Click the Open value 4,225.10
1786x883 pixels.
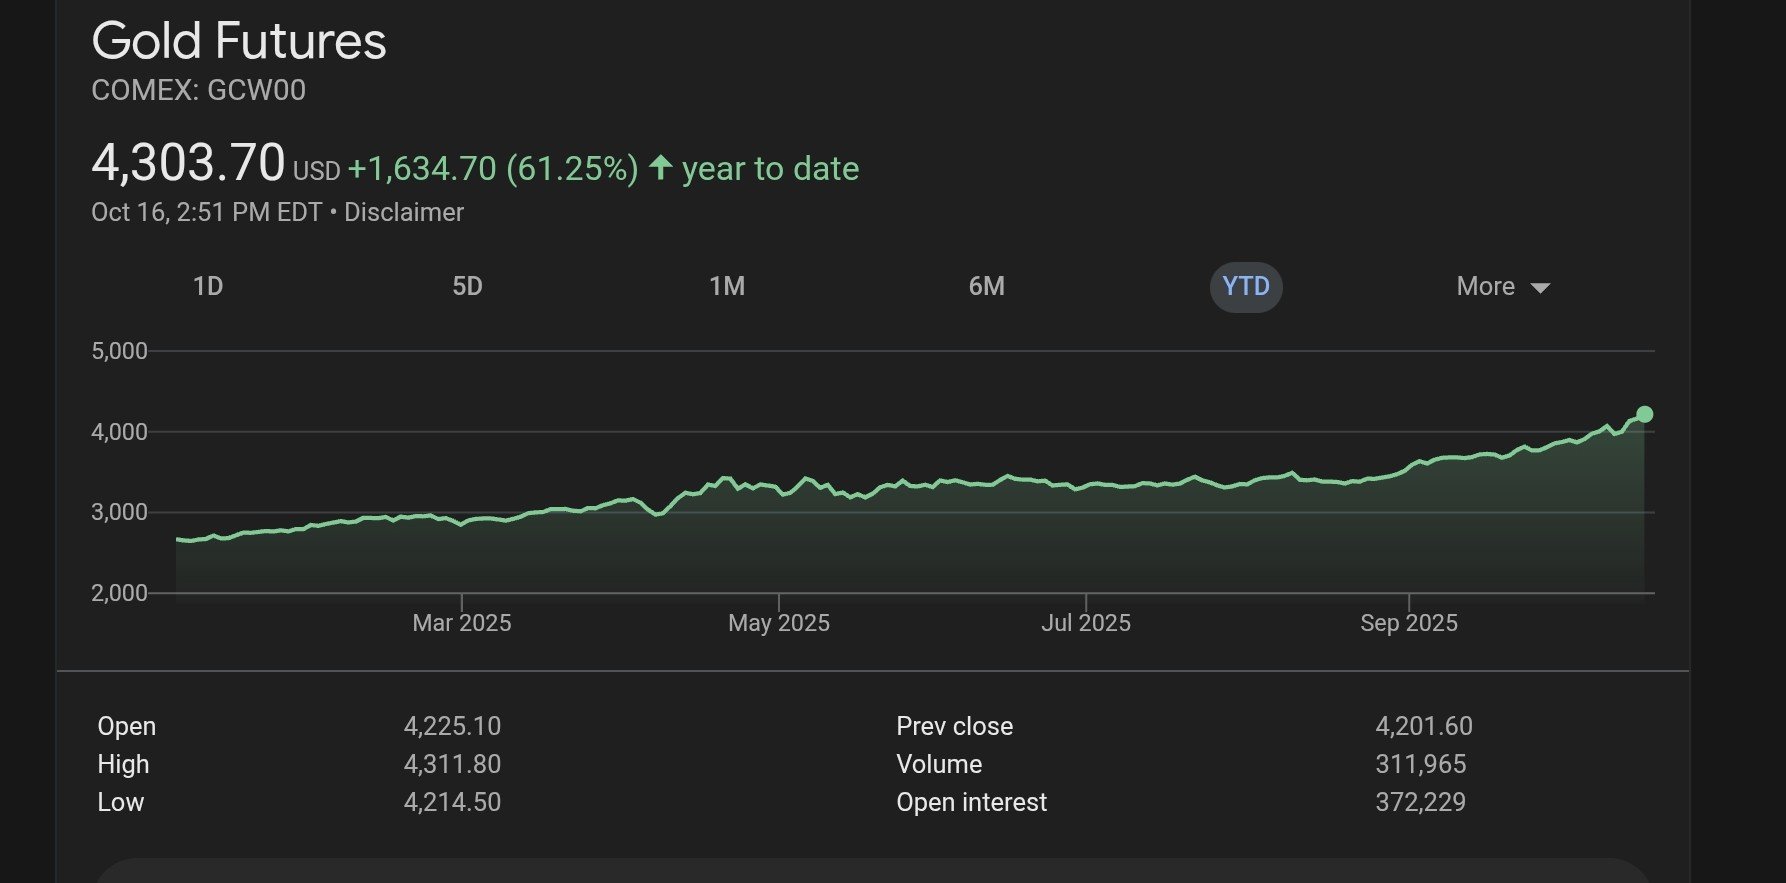coord(452,726)
